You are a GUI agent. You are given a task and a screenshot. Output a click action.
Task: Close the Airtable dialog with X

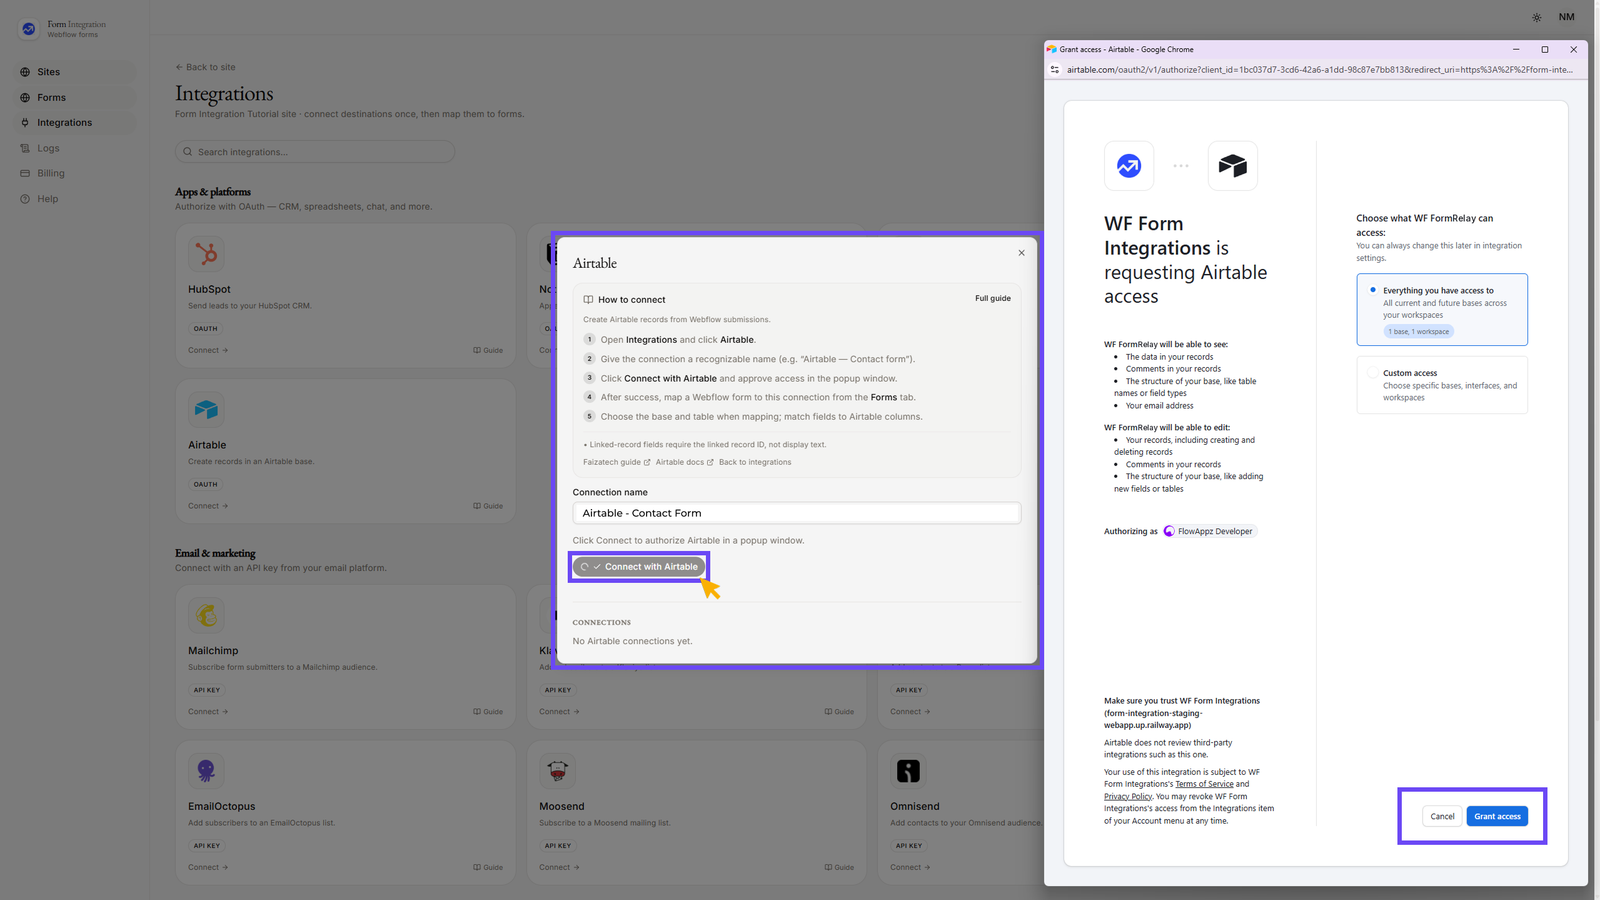tap(1021, 253)
